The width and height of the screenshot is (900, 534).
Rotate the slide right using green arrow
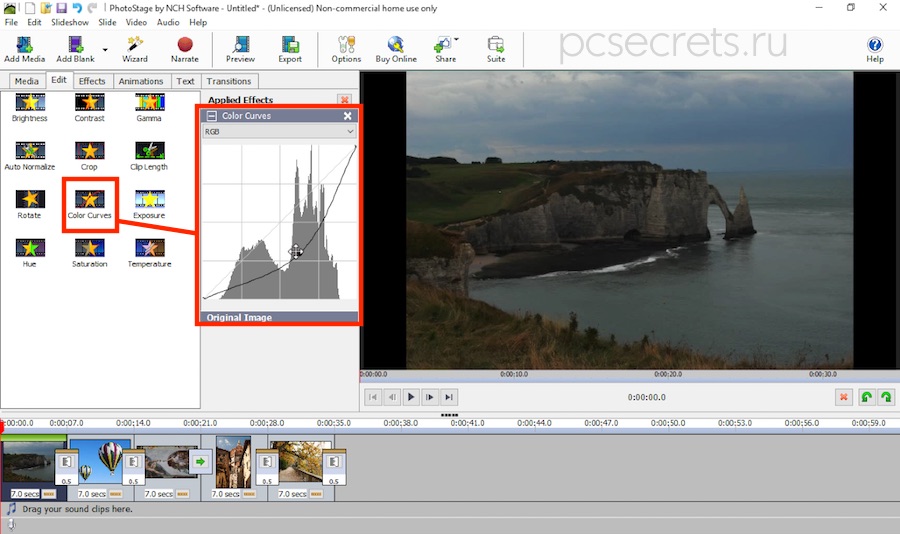[886, 397]
